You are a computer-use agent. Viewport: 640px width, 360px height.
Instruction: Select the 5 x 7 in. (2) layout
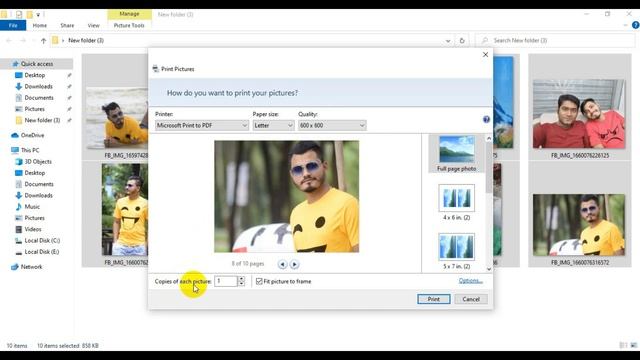click(456, 251)
